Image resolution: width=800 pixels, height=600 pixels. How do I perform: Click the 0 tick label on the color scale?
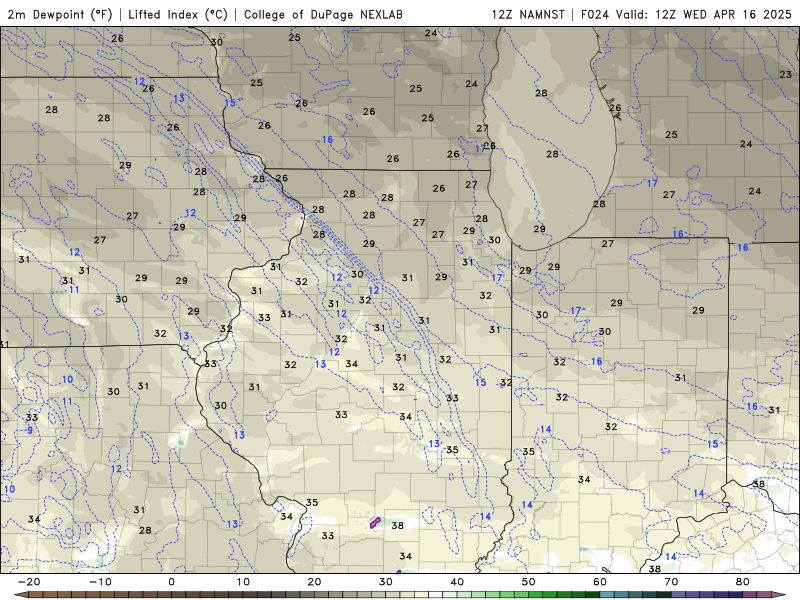coord(171,582)
